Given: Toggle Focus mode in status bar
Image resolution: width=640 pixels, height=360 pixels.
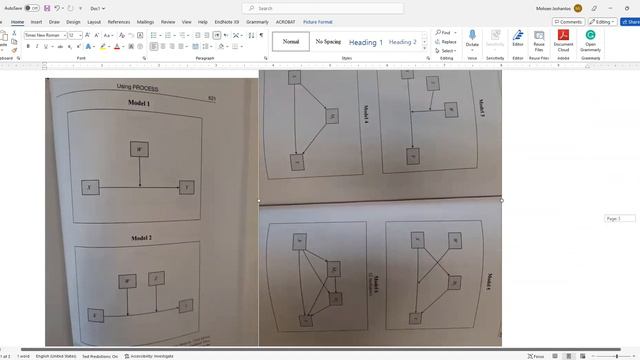Looking at the screenshot, I should 536,356.
